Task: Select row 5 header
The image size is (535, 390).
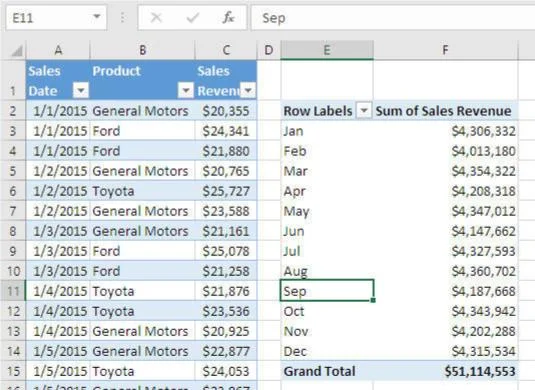Action: (x=13, y=171)
